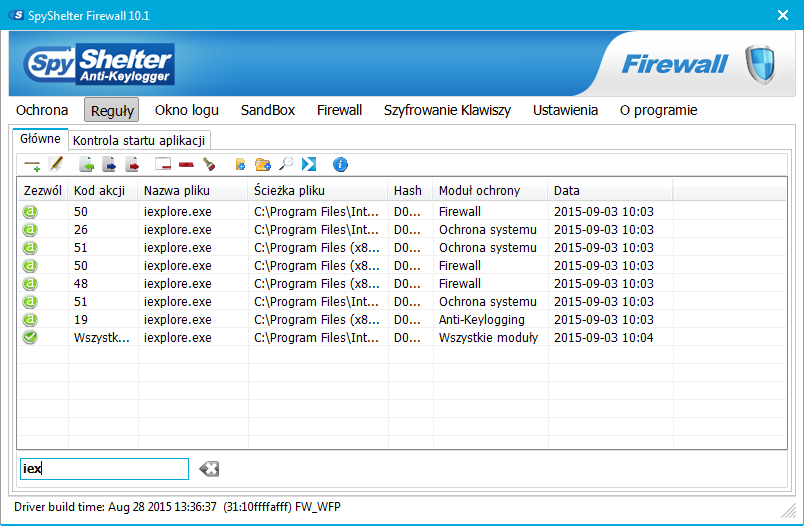This screenshot has height=526, width=804.
Task: Click the export rules icon with blue arrow
Action: tap(109, 165)
